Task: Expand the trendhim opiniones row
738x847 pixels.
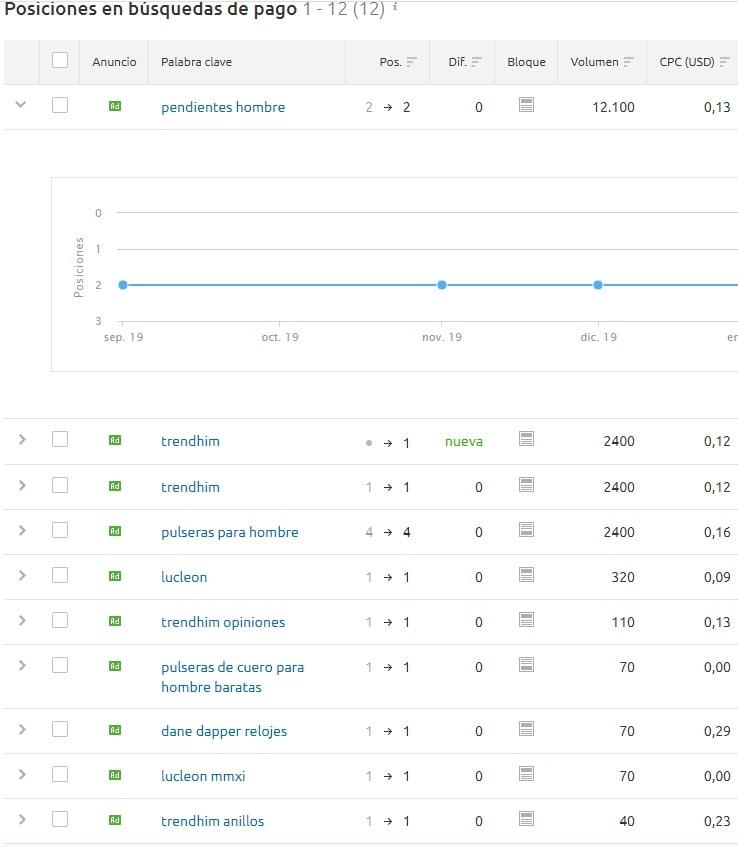Action: click(x=22, y=620)
